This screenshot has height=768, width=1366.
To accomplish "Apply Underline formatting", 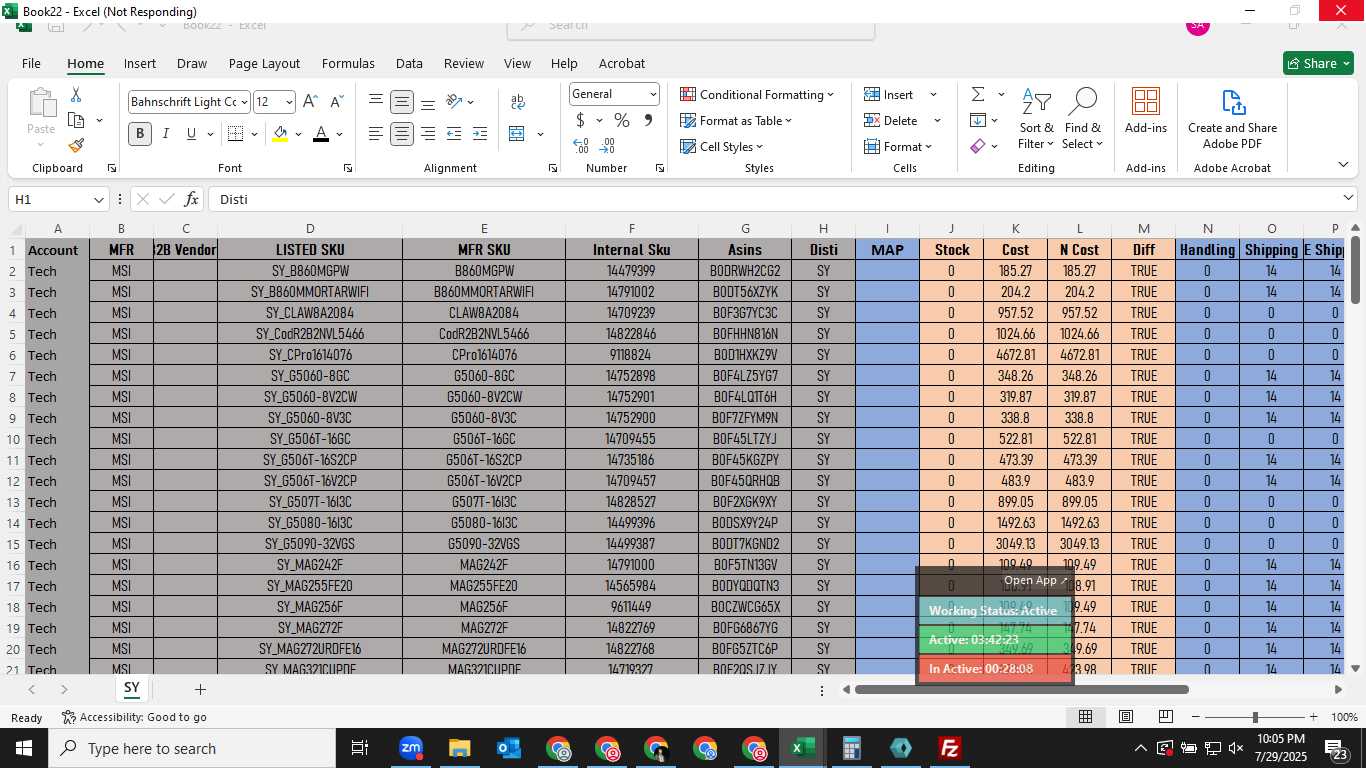I will point(191,133).
